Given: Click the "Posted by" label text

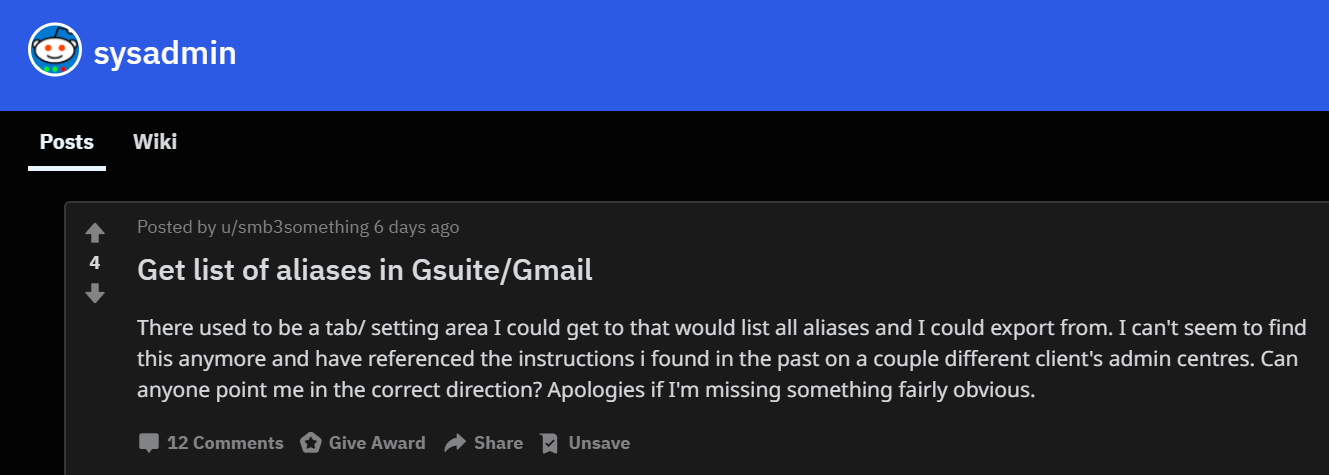Looking at the screenshot, I should pyautogui.click(x=177, y=227).
